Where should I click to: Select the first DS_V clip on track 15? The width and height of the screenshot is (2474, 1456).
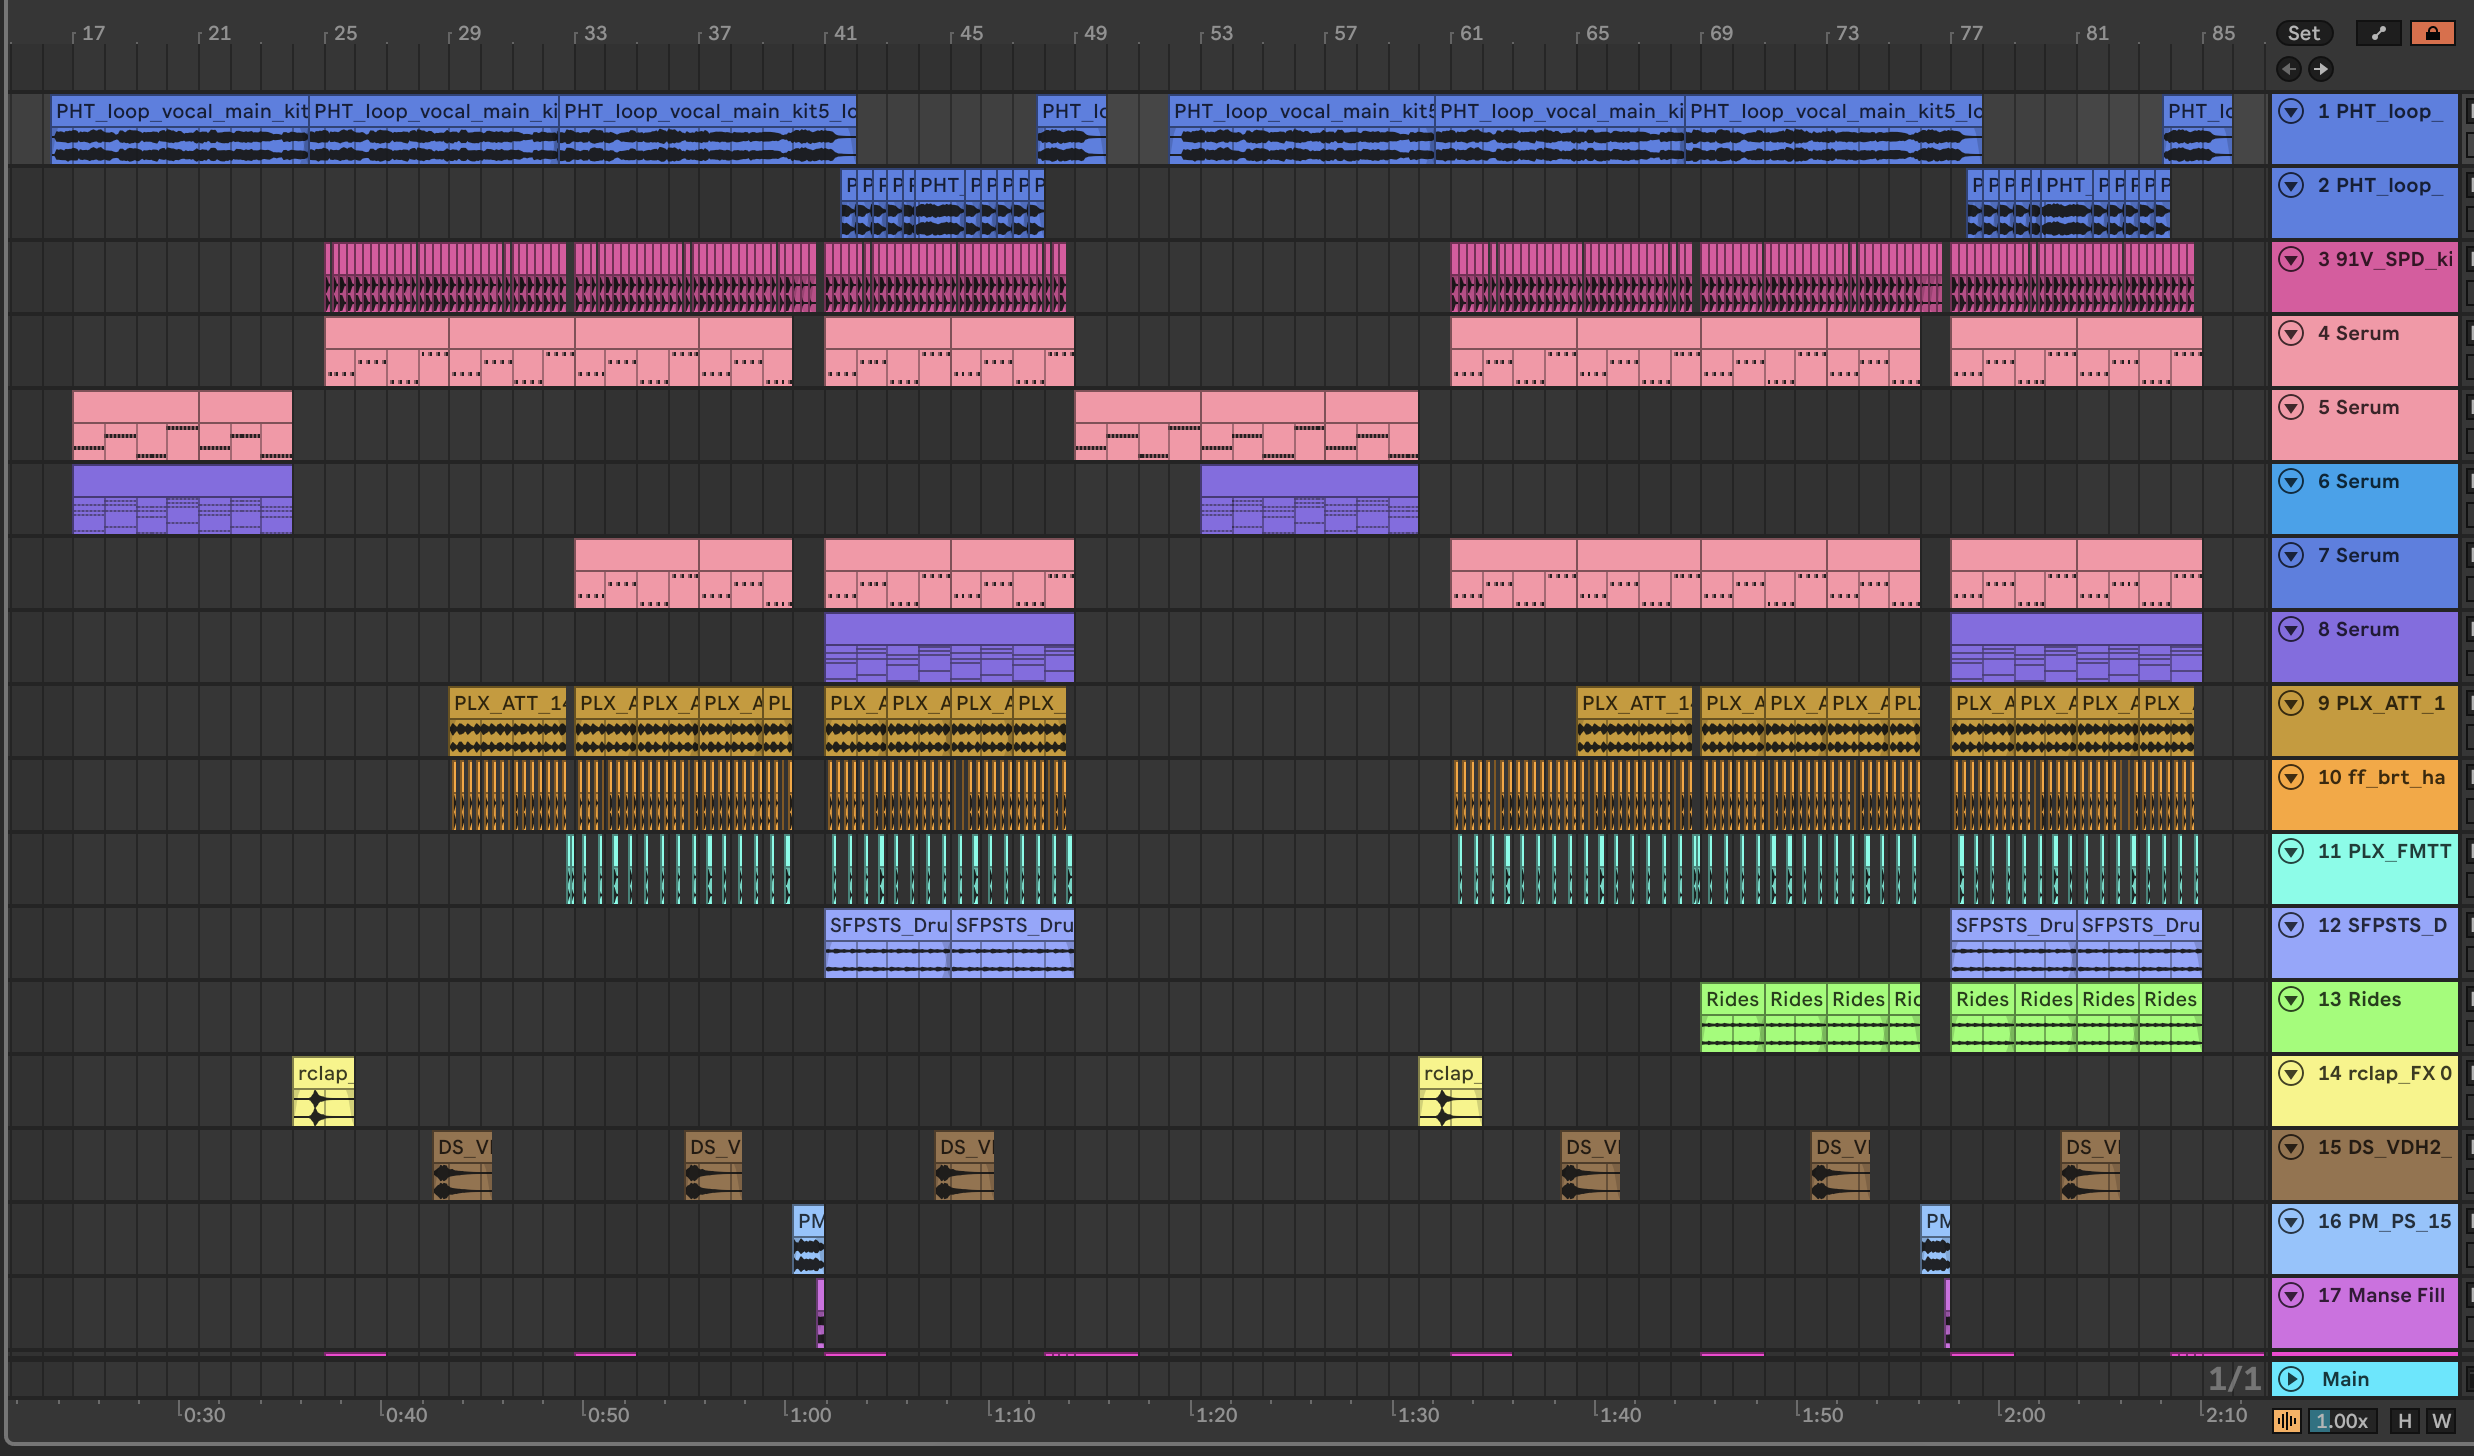pyautogui.click(x=462, y=1147)
